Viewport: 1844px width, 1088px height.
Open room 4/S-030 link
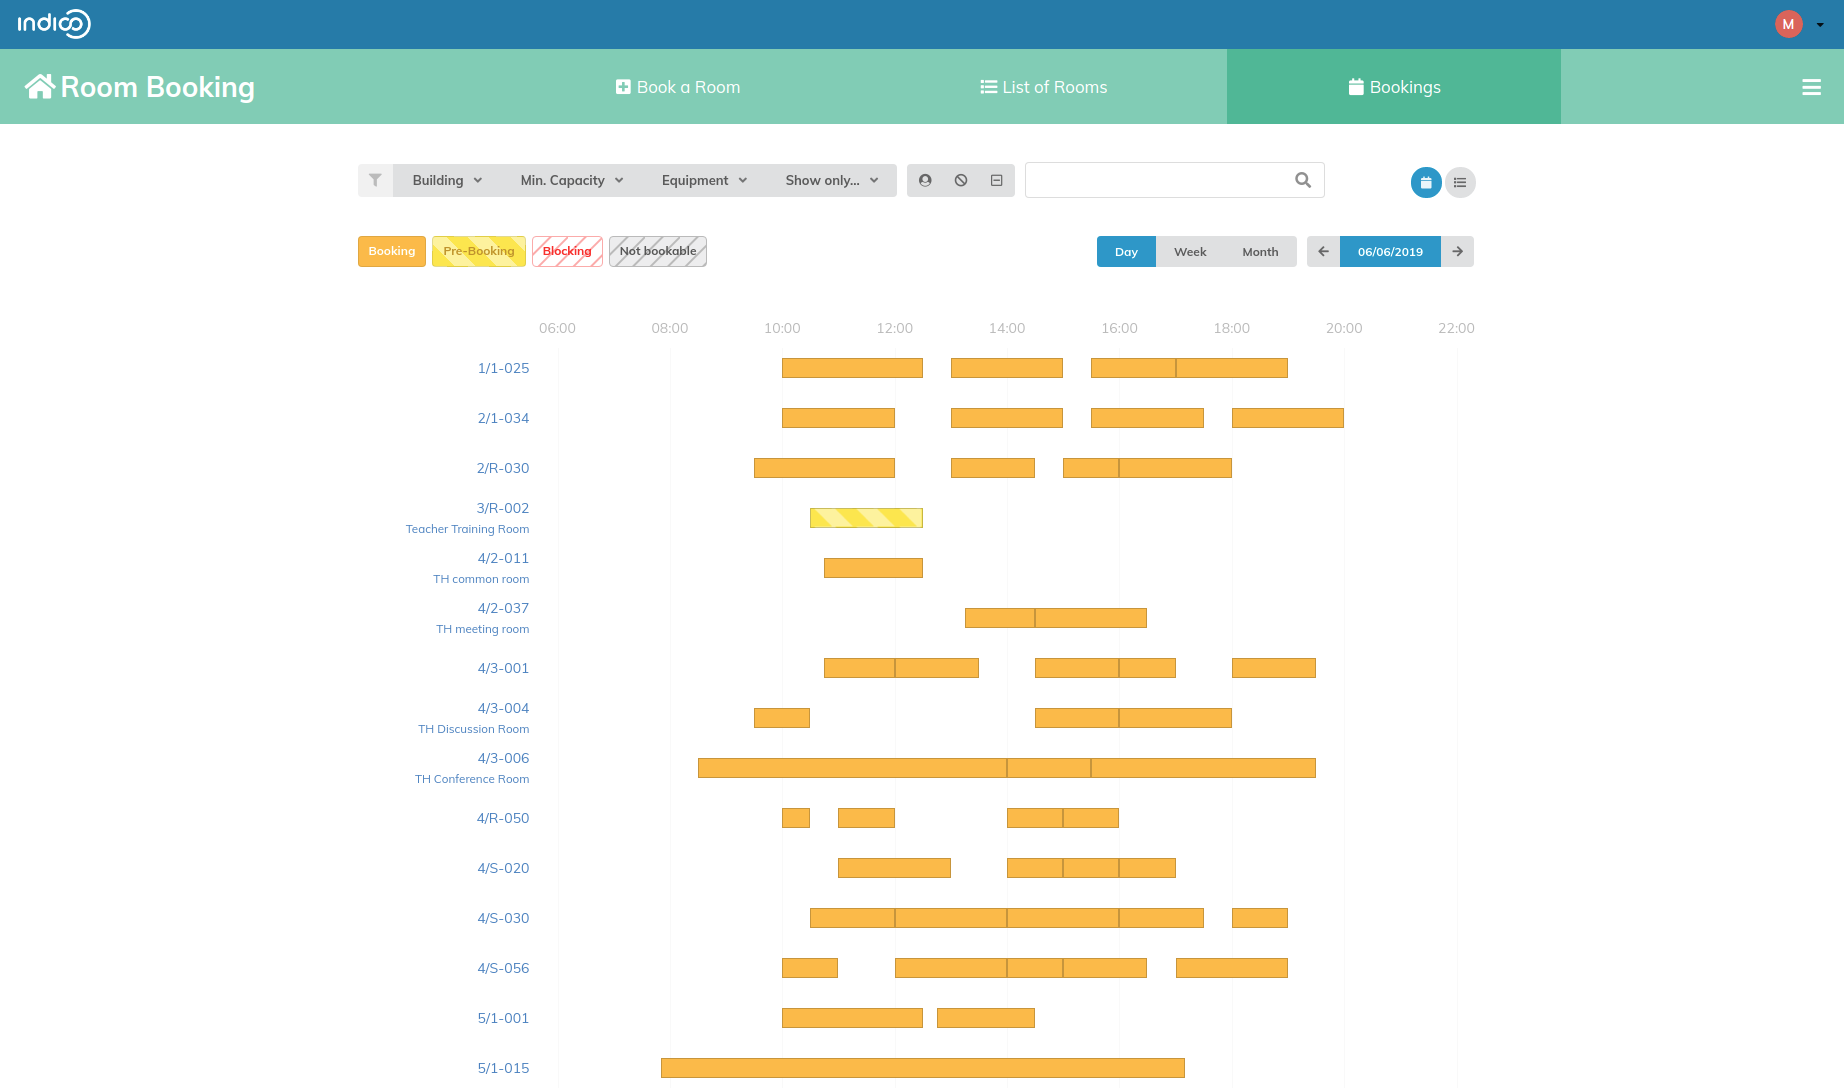tap(503, 918)
